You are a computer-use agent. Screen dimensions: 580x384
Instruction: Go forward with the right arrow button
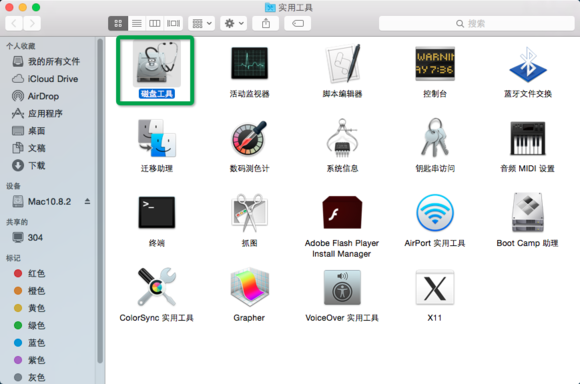[x=32, y=24]
